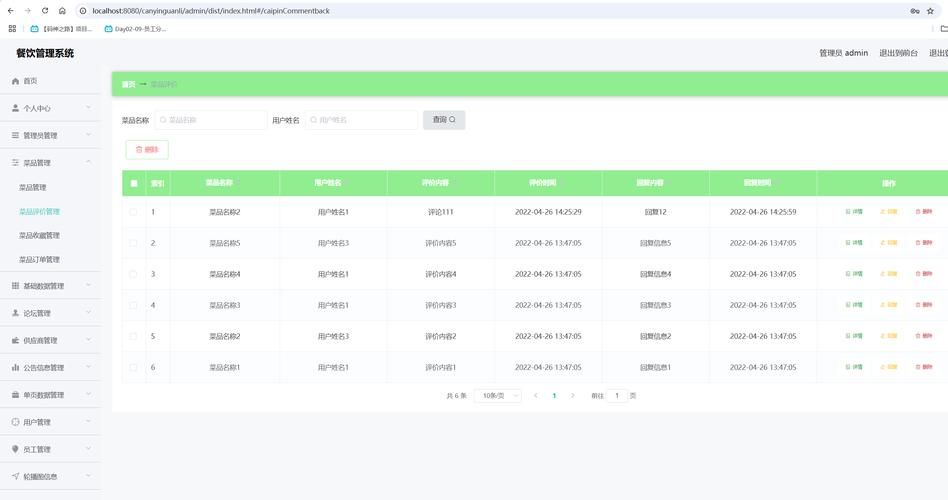Check the checkbox for row 1
The height and width of the screenshot is (500, 948).
[x=133, y=212]
